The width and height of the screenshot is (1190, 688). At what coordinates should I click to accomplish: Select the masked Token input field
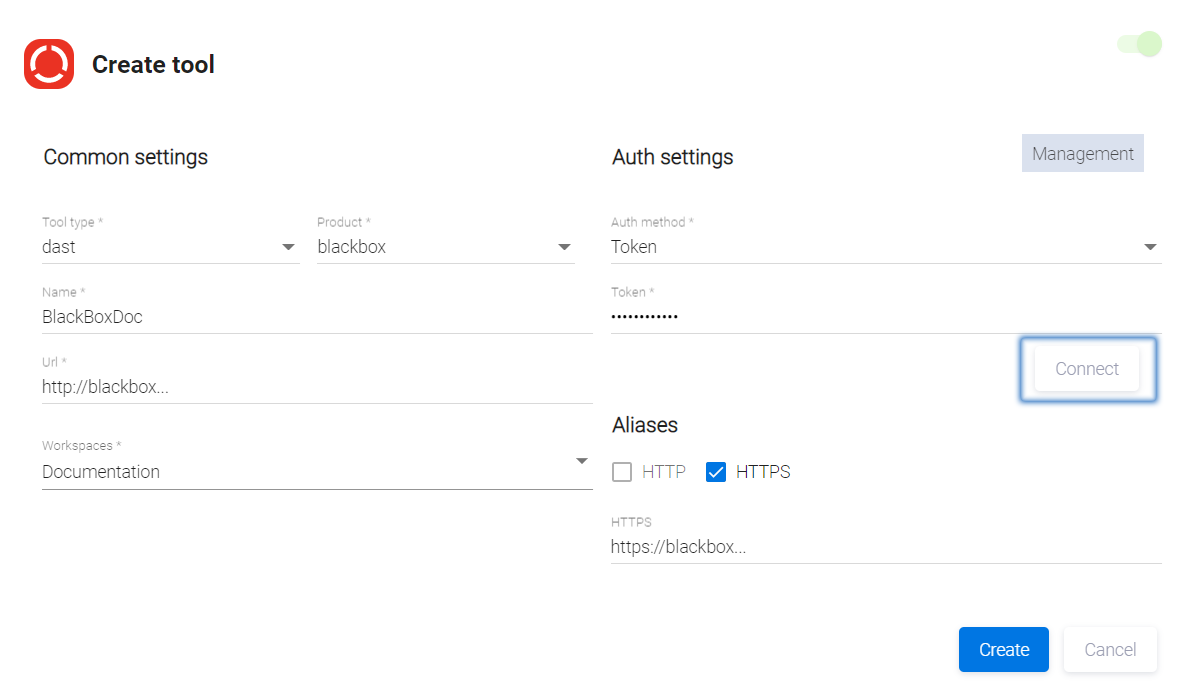point(885,317)
